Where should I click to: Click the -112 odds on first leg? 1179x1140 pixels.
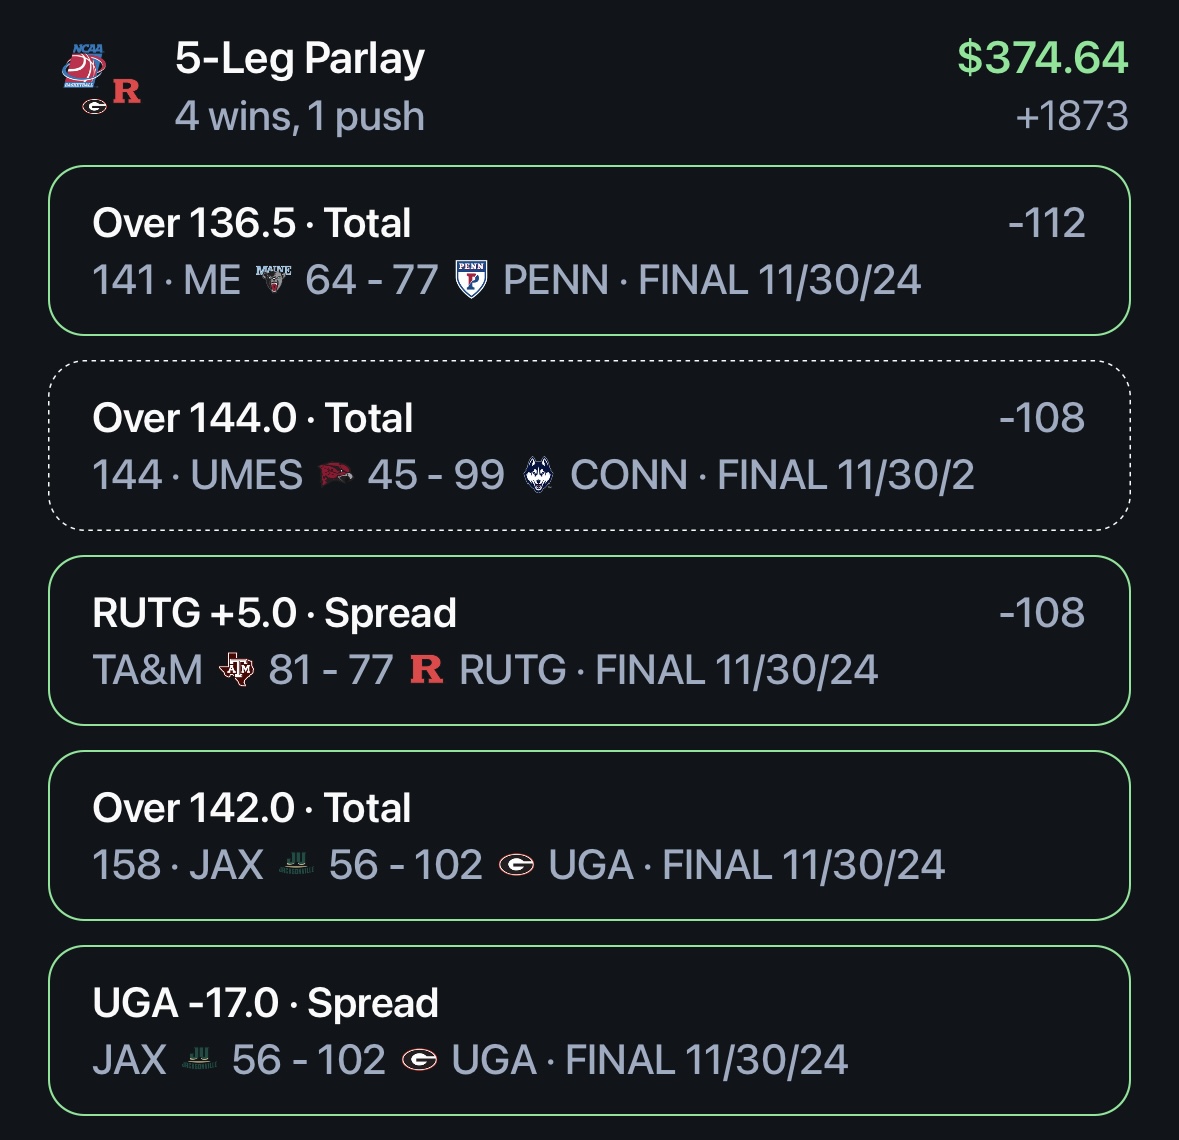pos(1047,223)
